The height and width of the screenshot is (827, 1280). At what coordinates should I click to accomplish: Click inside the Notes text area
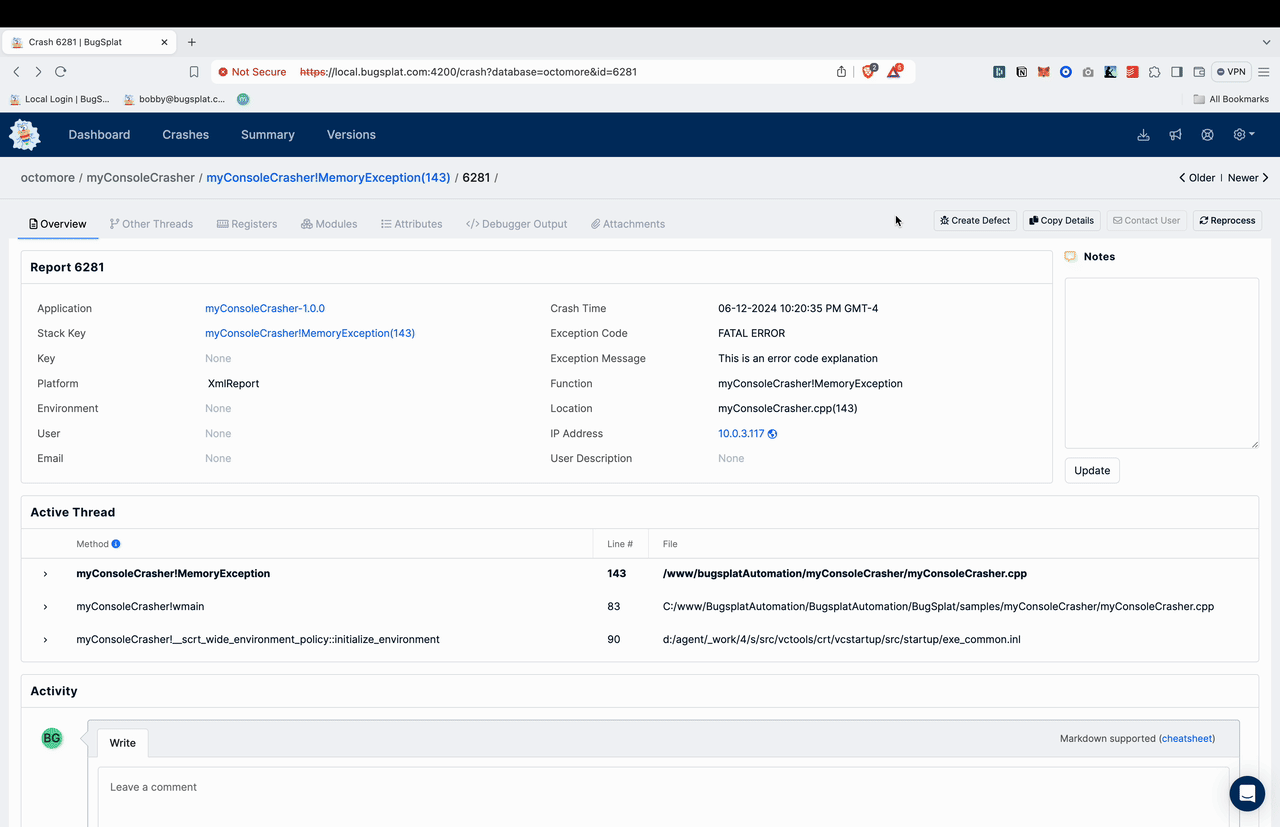coord(1161,362)
